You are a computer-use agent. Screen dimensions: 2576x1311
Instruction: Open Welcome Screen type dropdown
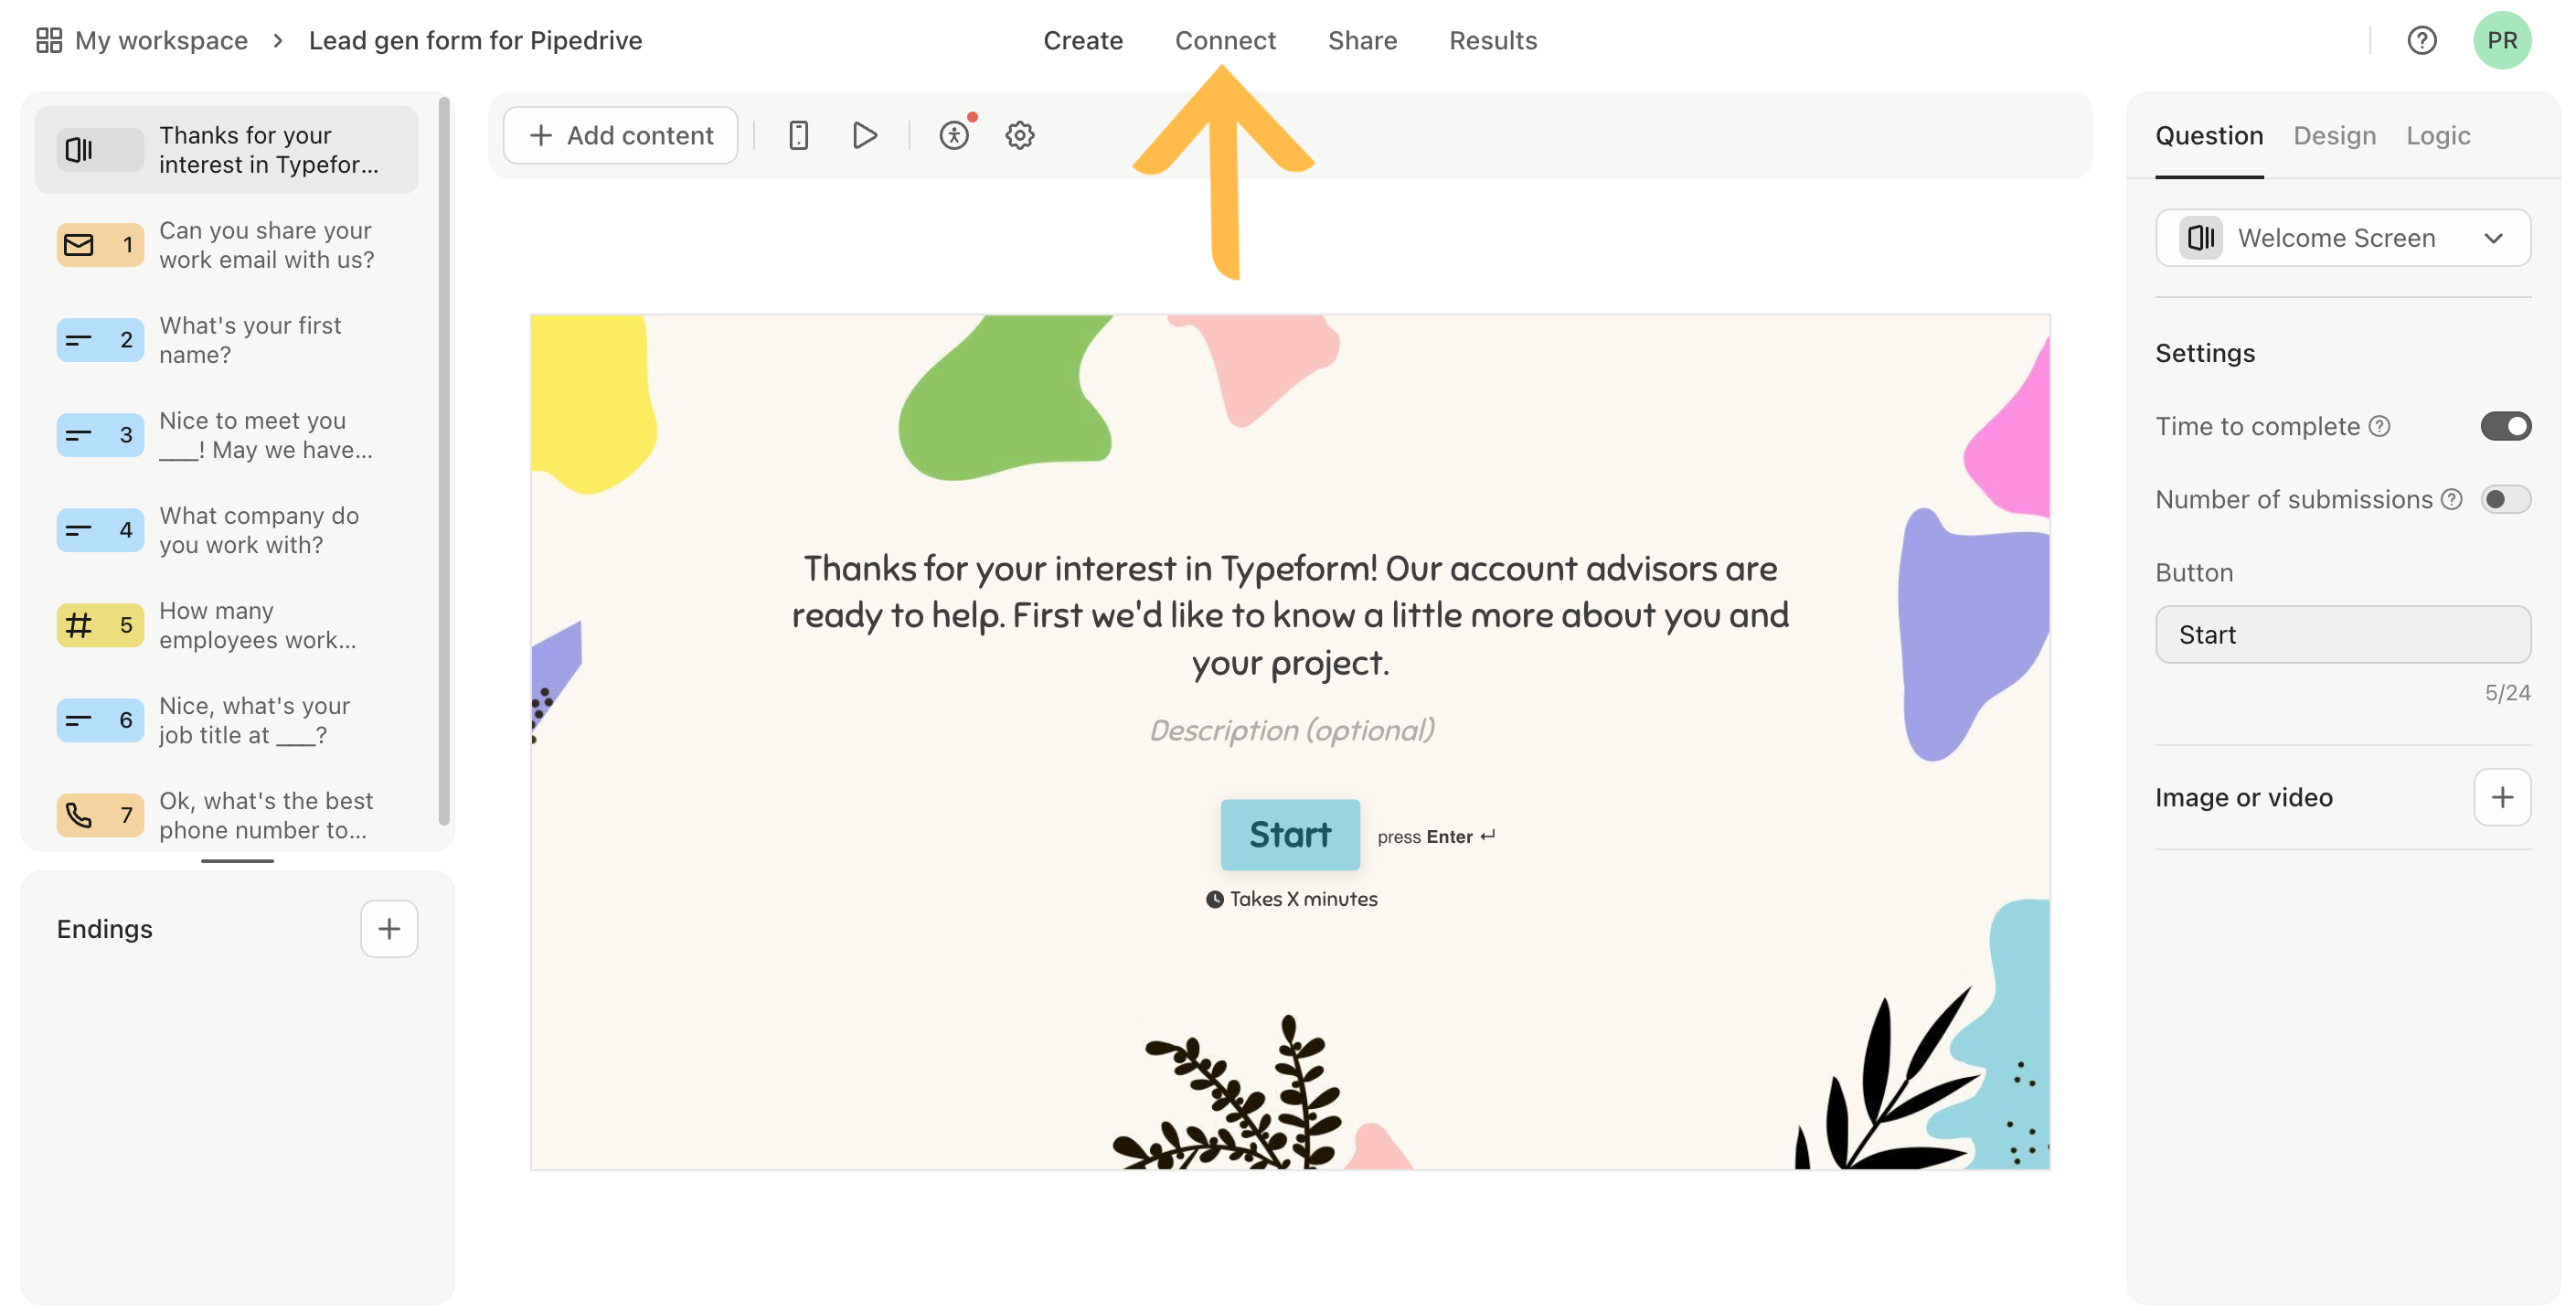pos(2342,238)
